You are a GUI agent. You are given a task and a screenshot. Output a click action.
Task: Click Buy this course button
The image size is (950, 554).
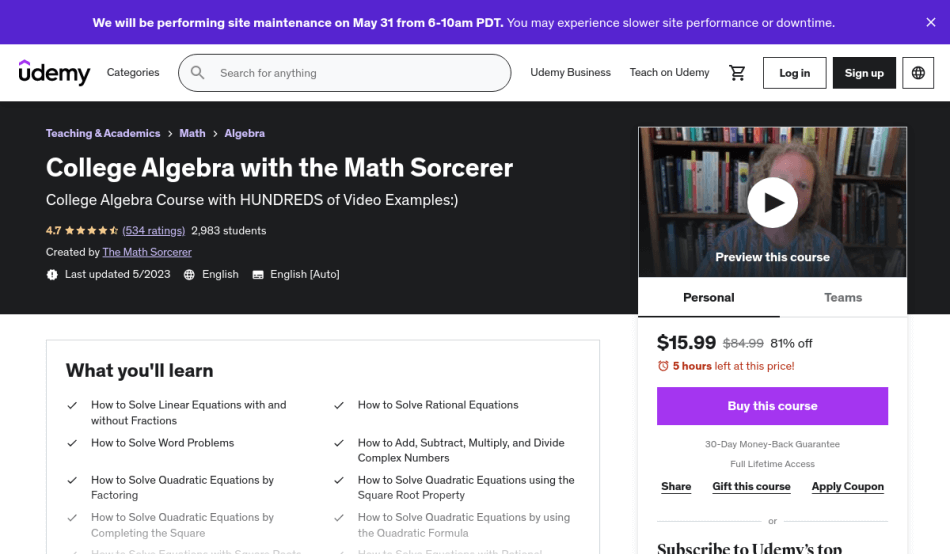point(772,406)
